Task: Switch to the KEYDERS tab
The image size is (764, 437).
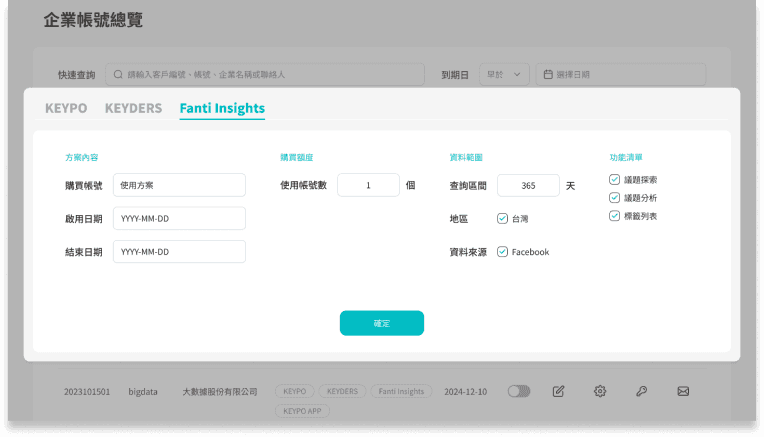Action: (x=133, y=108)
